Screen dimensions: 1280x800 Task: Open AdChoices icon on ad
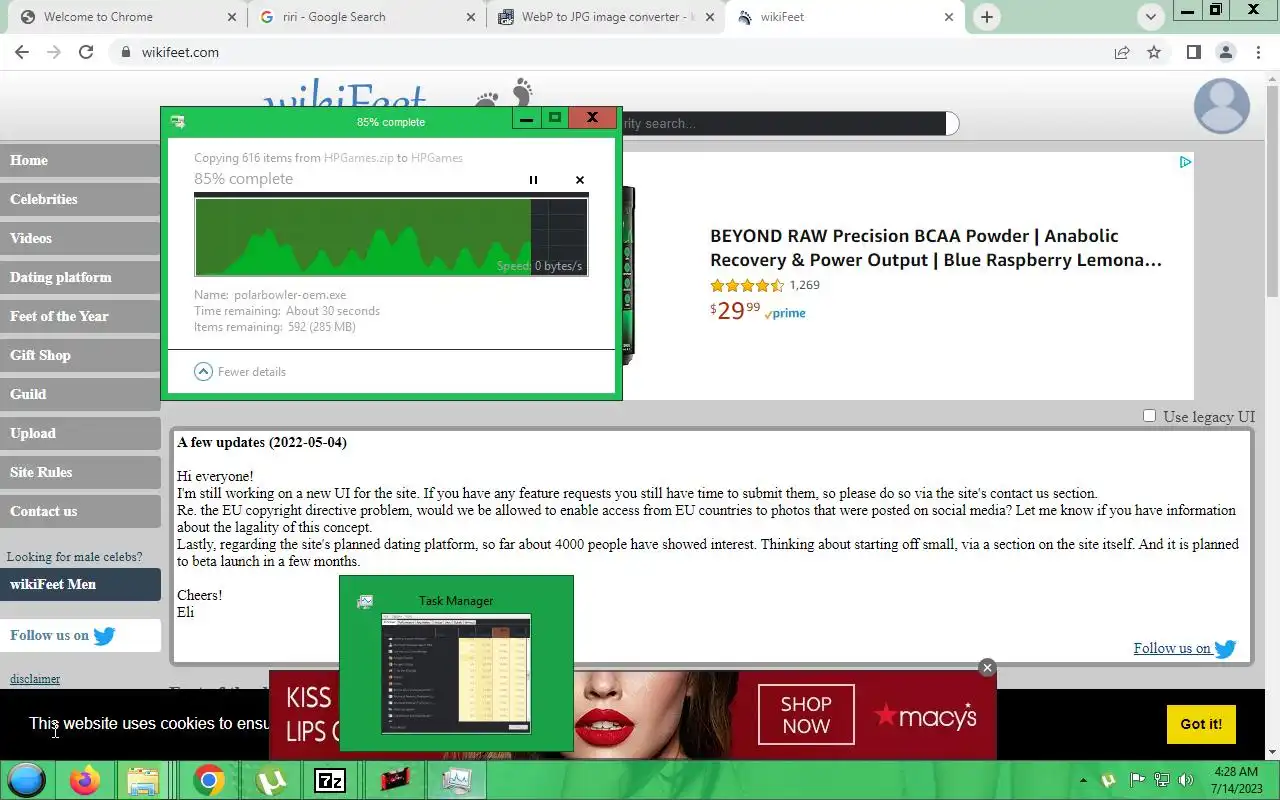[1185, 162]
